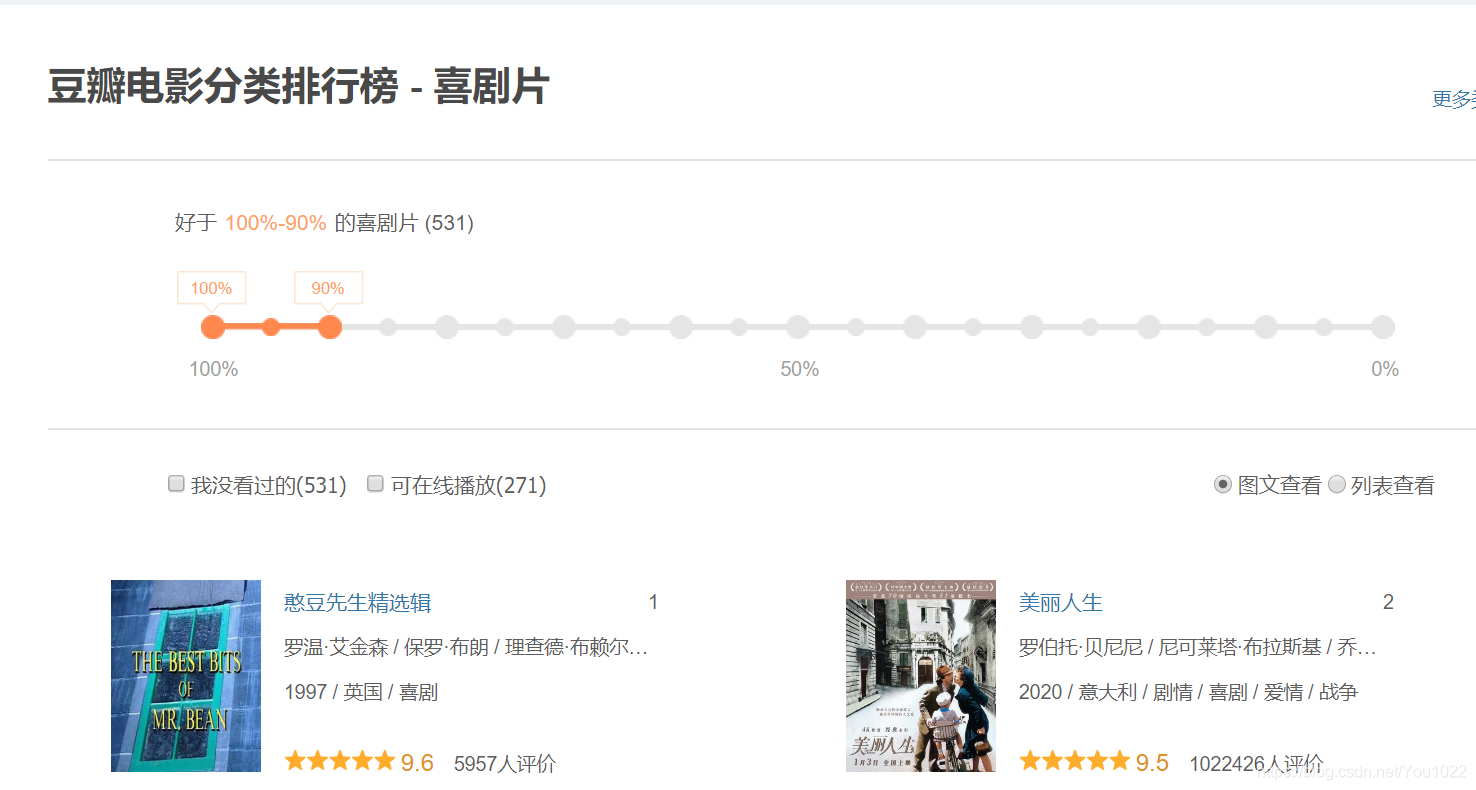Click the star rating of 美丽人生
Viewport: 1476px width, 790px height.
tap(1075, 762)
